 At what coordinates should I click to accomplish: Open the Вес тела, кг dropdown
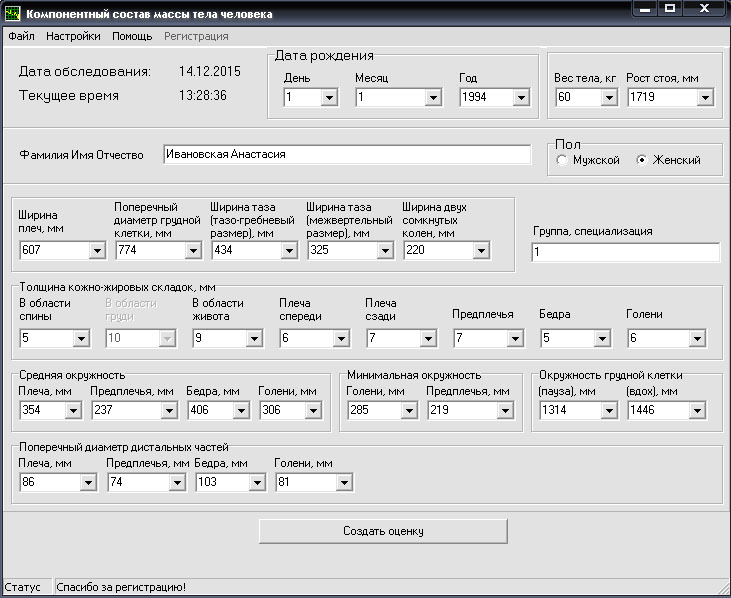pyautogui.click(x=609, y=98)
